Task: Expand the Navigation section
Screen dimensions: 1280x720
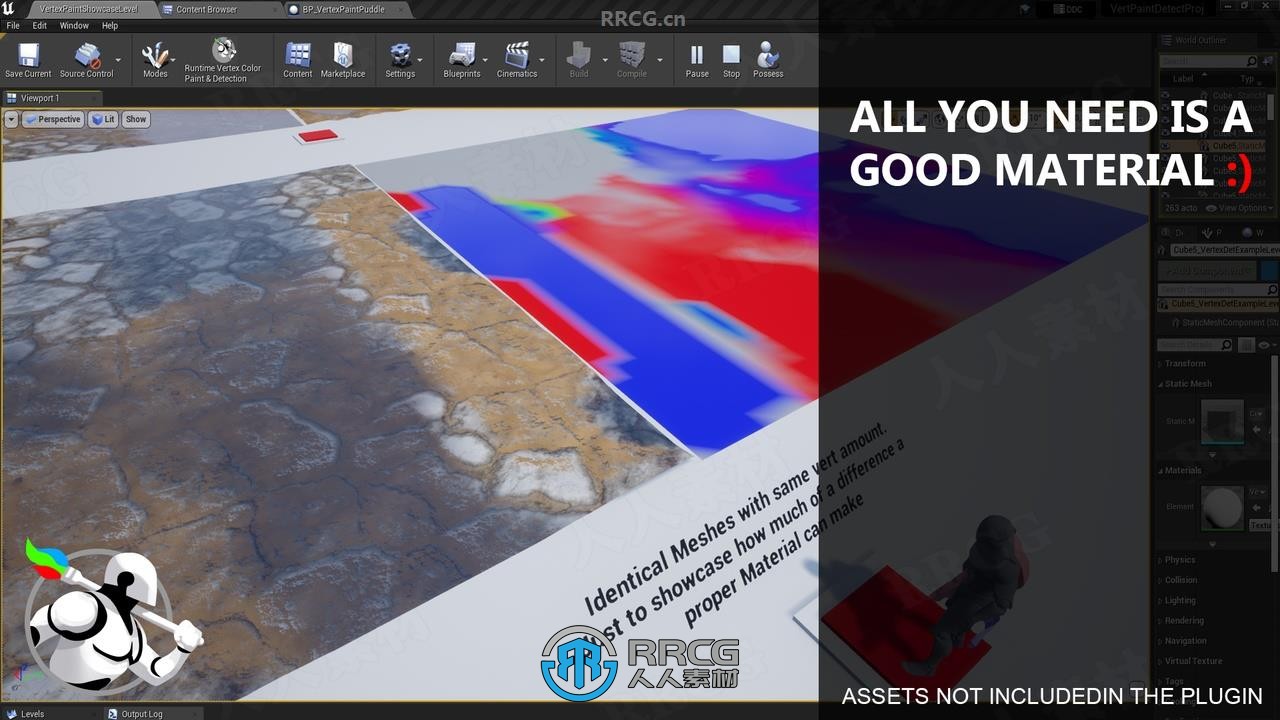Action: [1184, 641]
